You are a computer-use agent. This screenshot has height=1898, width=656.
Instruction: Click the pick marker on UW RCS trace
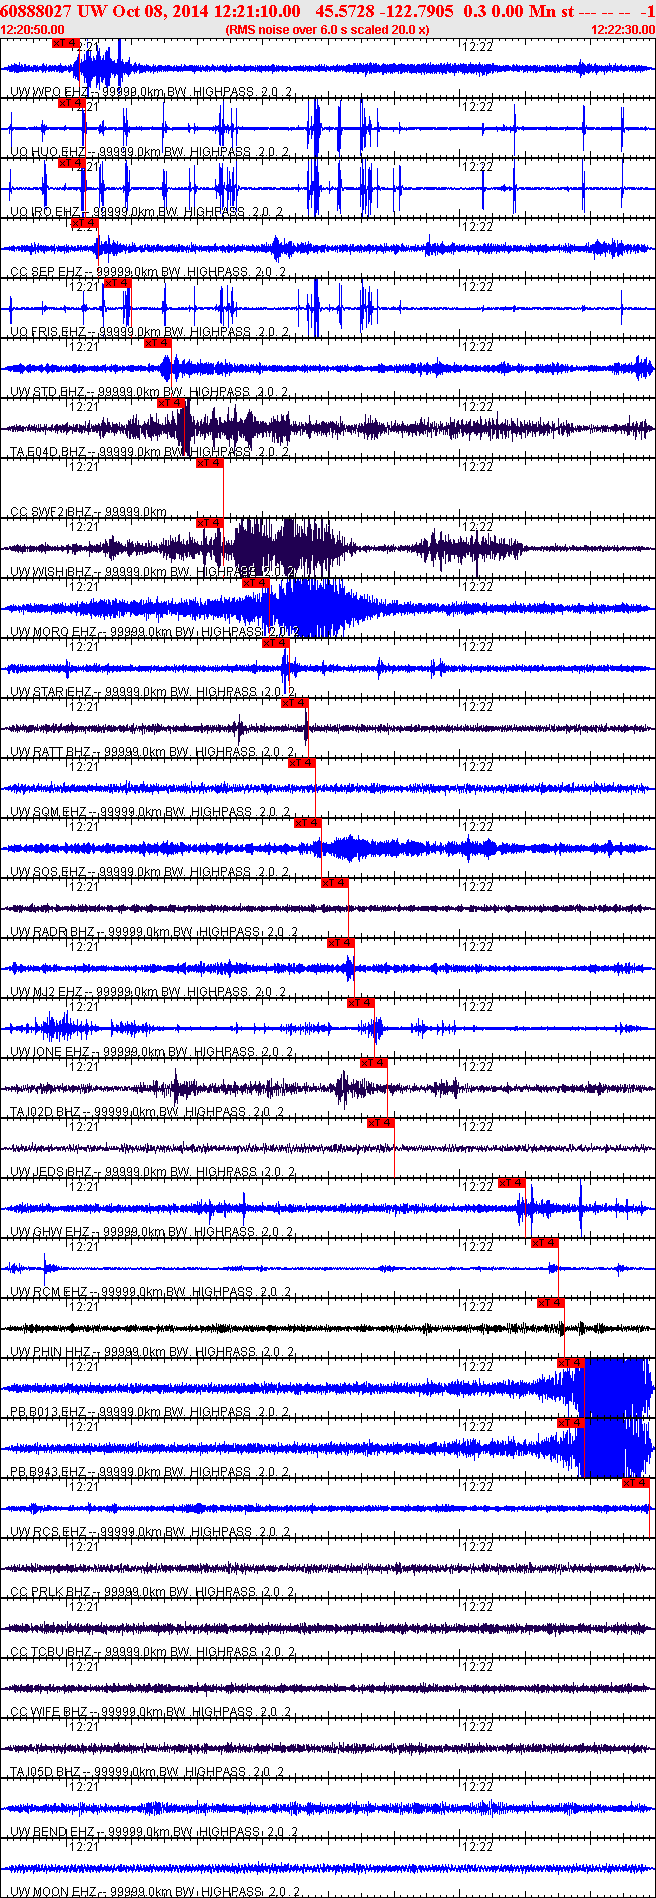pos(635,1483)
